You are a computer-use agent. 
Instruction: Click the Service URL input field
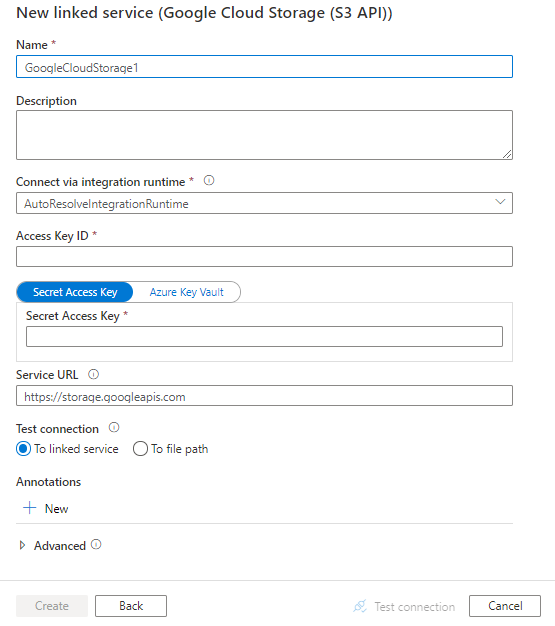264,396
